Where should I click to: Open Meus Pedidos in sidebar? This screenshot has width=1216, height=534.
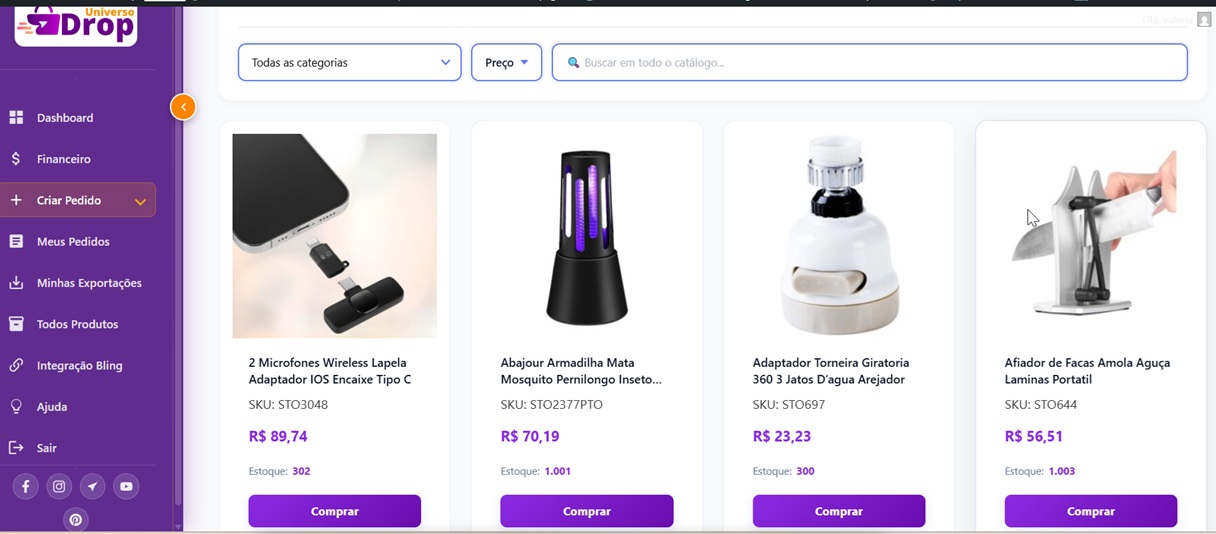73,242
